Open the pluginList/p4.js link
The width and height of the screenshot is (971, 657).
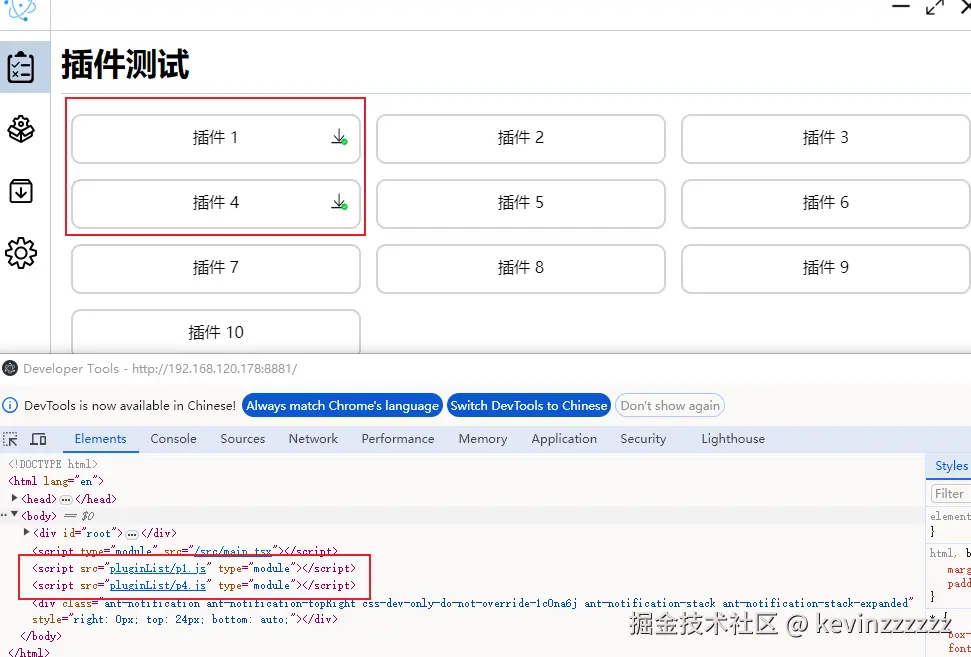pyautogui.click(x=158, y=585)
